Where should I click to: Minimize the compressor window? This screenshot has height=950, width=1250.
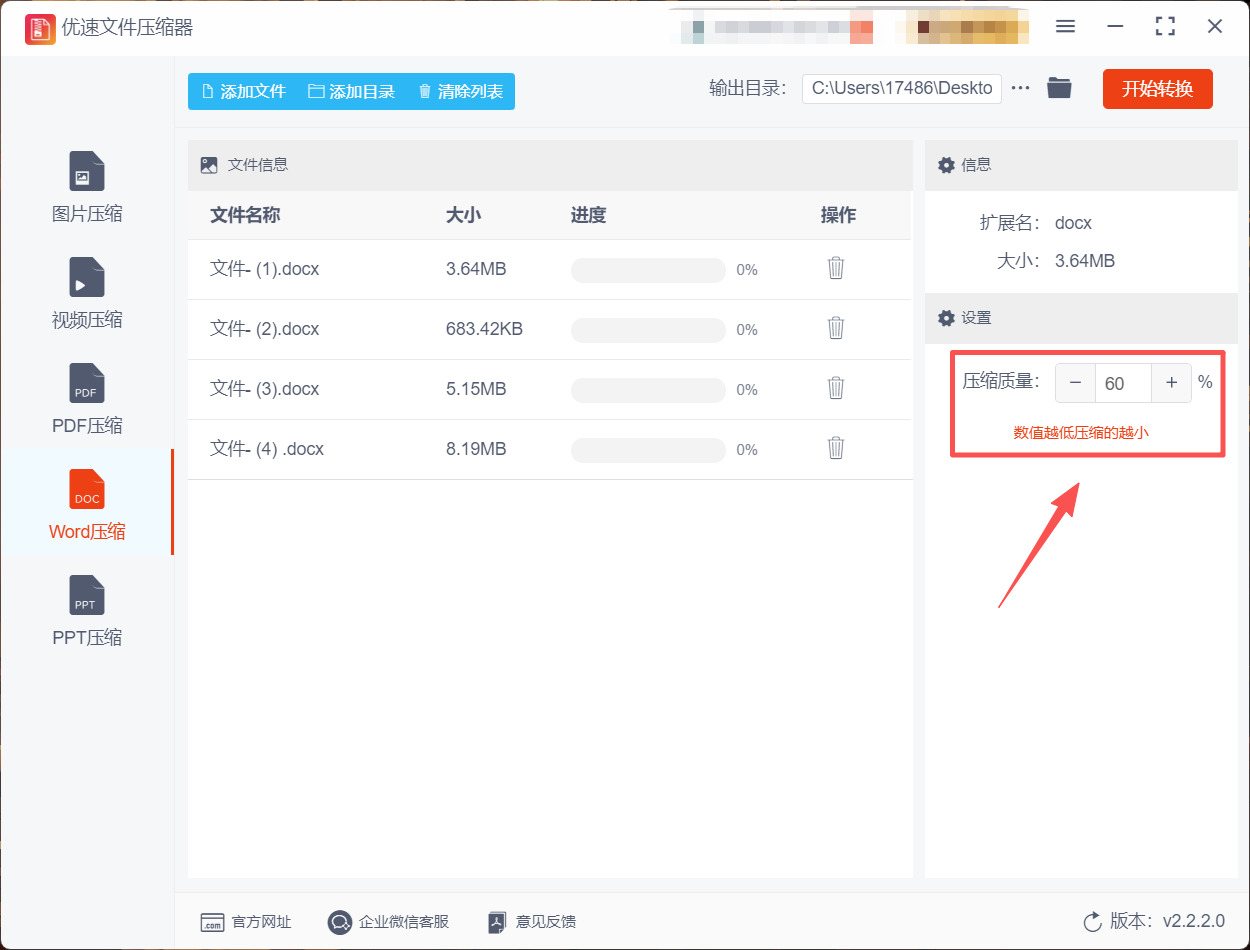1115,27
